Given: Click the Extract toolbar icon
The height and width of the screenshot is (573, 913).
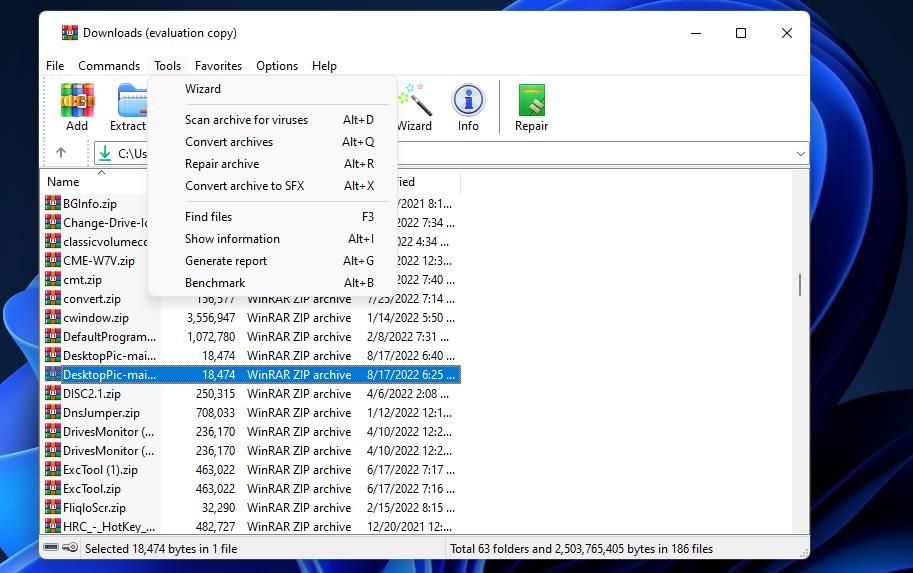Looking at the screenshot, I should (x=128, y=107).
